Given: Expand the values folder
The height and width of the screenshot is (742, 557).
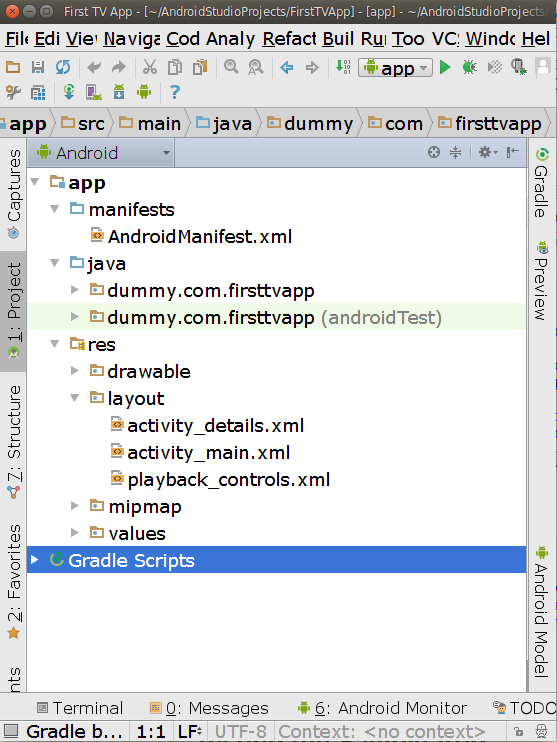Looking at the screenshot, I should point(74,533).
